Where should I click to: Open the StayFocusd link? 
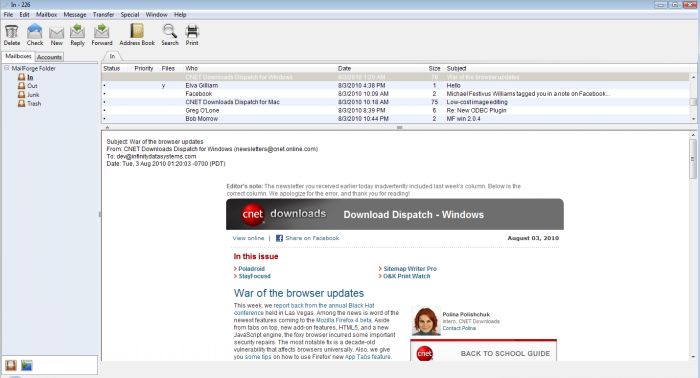[254, 276]
